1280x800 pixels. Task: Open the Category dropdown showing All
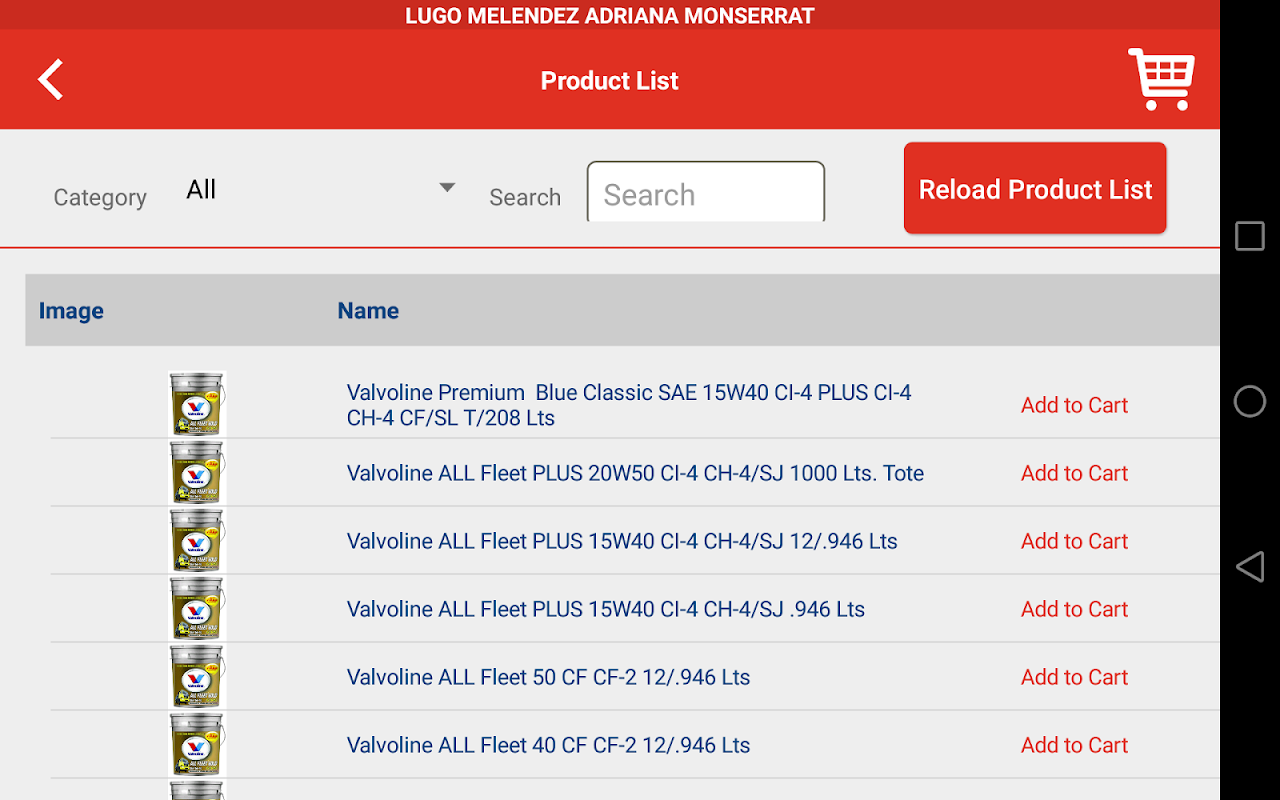320,190
